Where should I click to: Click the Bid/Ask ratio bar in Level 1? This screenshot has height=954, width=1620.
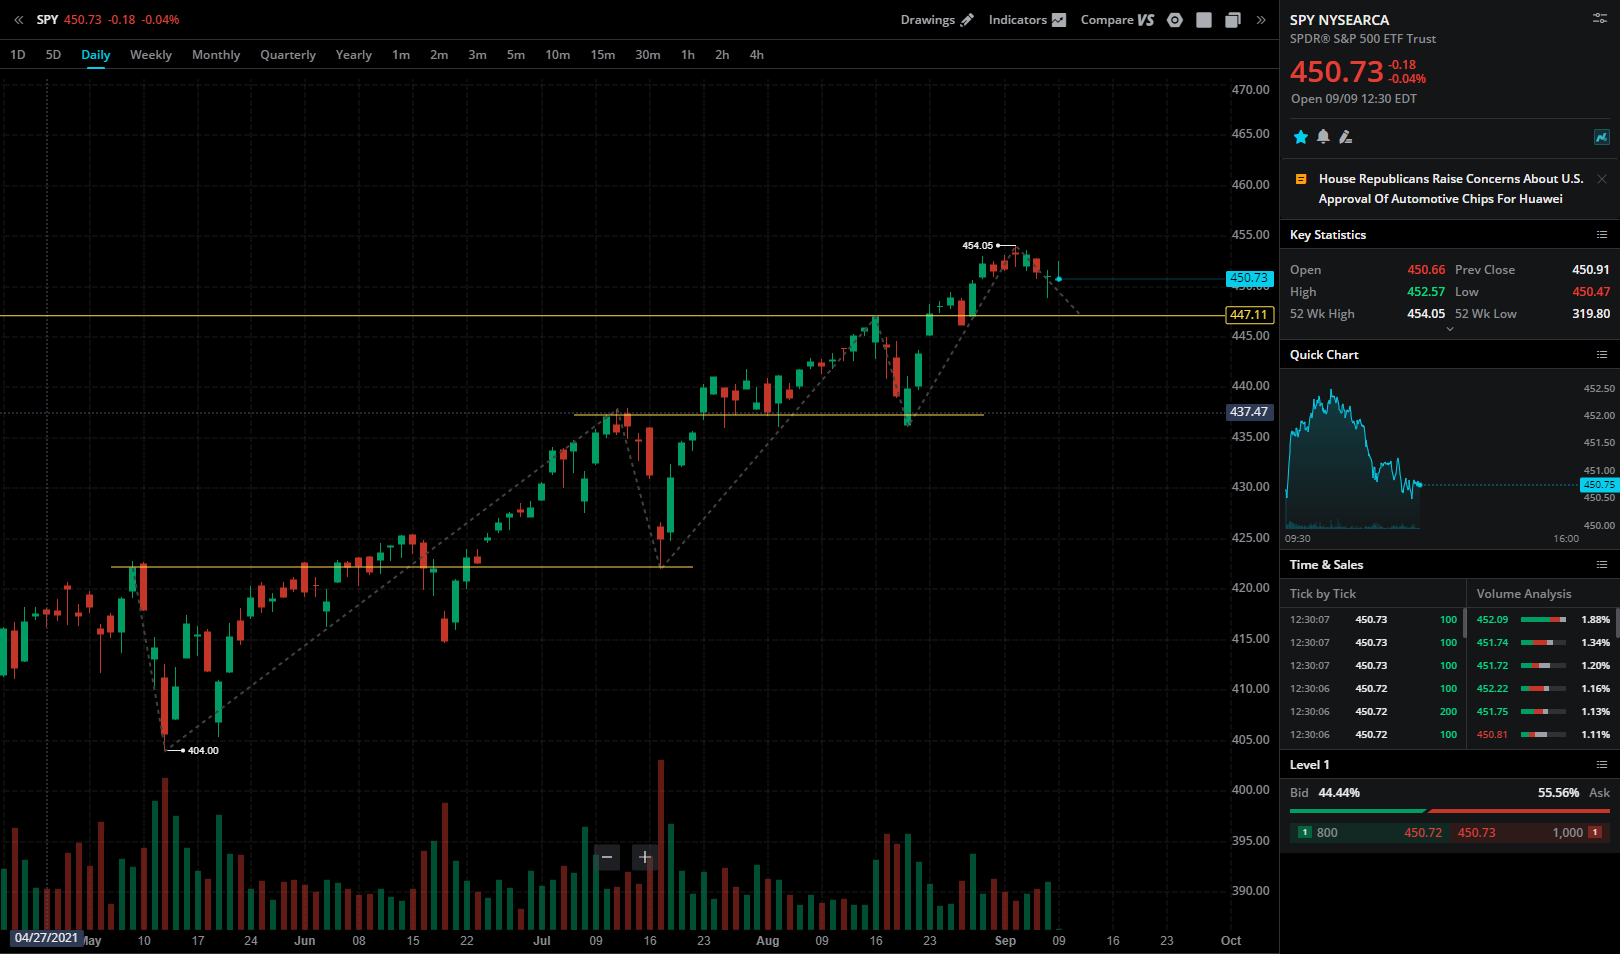tap(1450, 811)
